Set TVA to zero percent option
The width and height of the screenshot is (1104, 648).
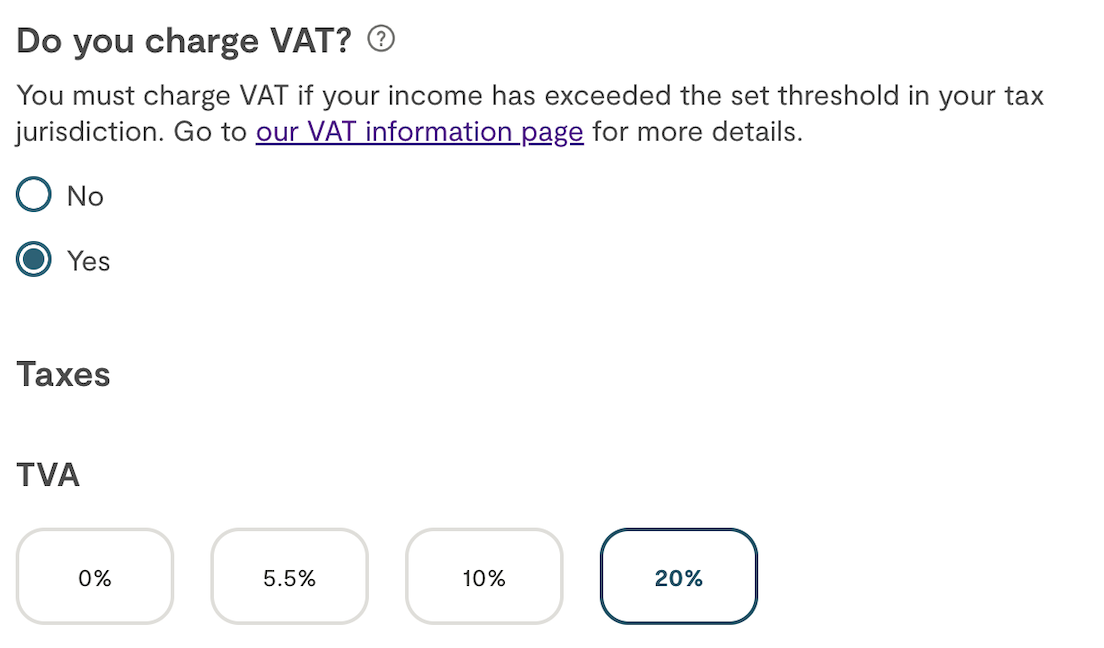(x=95, y=576)
